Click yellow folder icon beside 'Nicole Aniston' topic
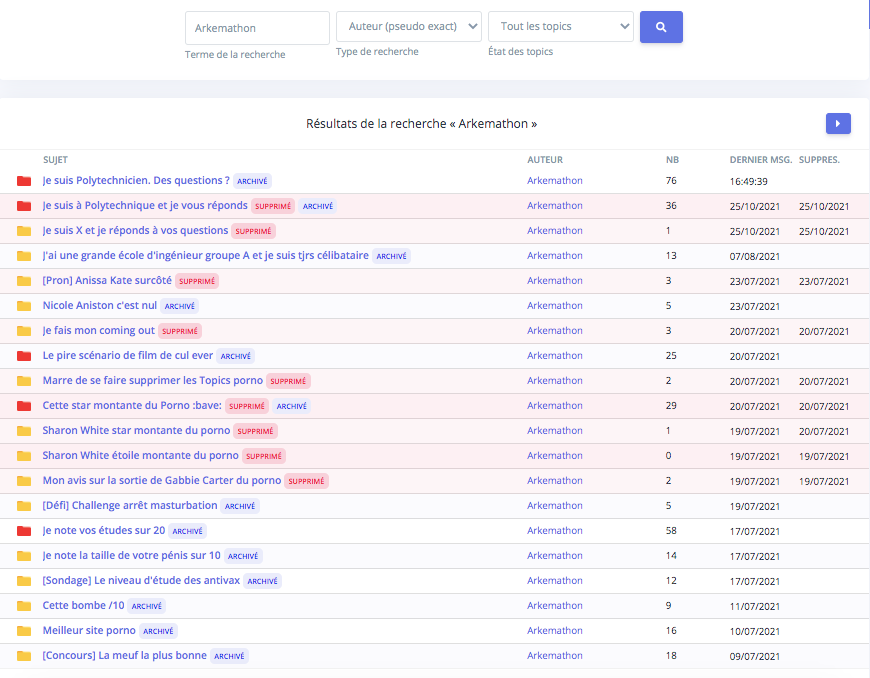Screen dimensions: 870x678 pyautogui.click(x=24, y=306)
